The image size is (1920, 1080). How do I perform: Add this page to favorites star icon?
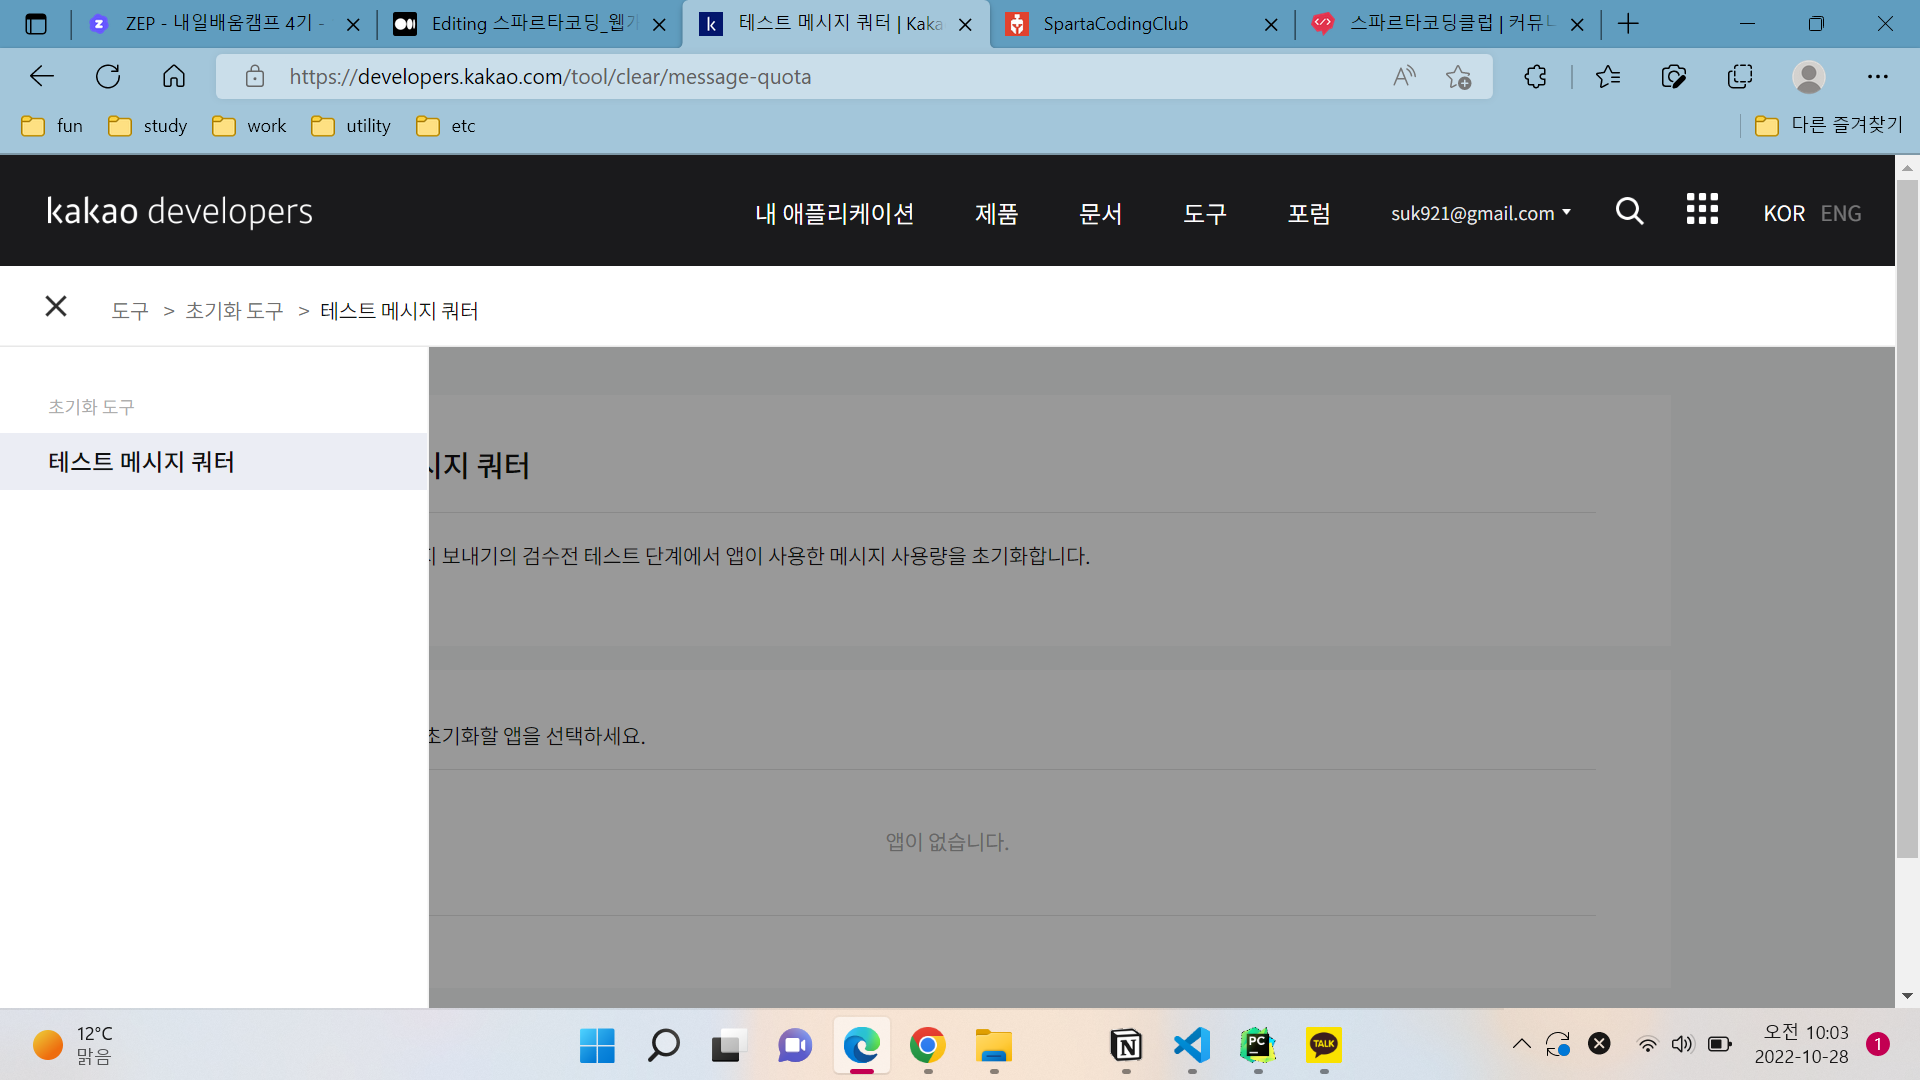coord(1458,76)
